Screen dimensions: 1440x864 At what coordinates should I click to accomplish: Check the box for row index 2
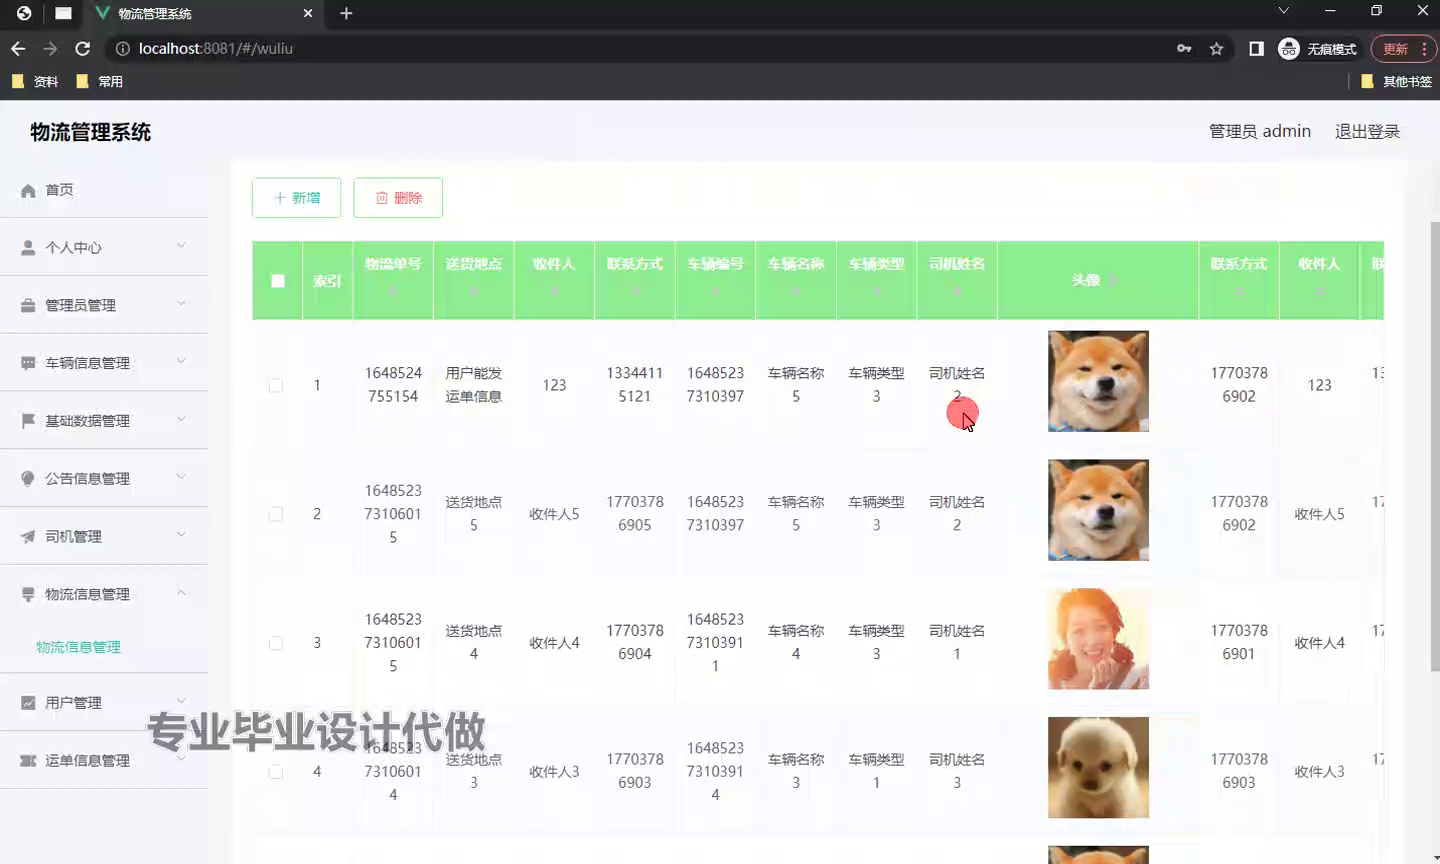pyautogui.click(x=276, y=514)
